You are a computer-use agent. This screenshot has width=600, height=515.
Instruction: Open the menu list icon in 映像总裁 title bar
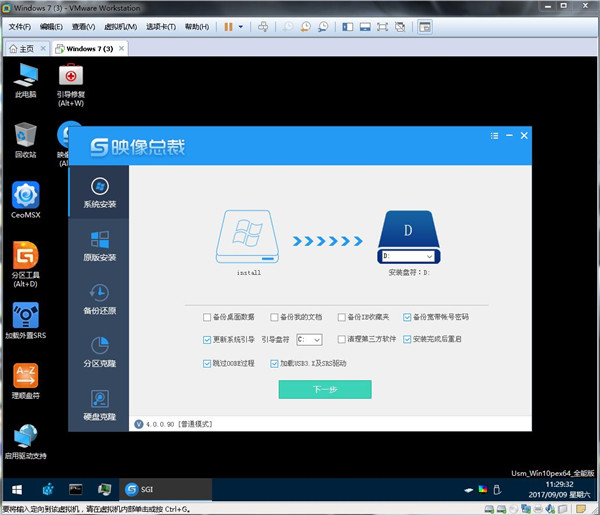click(x=494, y=135)
